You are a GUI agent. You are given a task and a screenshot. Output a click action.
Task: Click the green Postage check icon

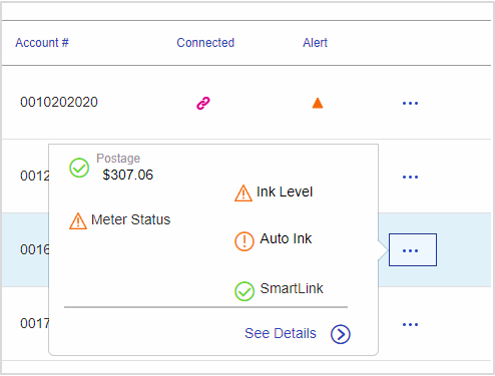79,168
